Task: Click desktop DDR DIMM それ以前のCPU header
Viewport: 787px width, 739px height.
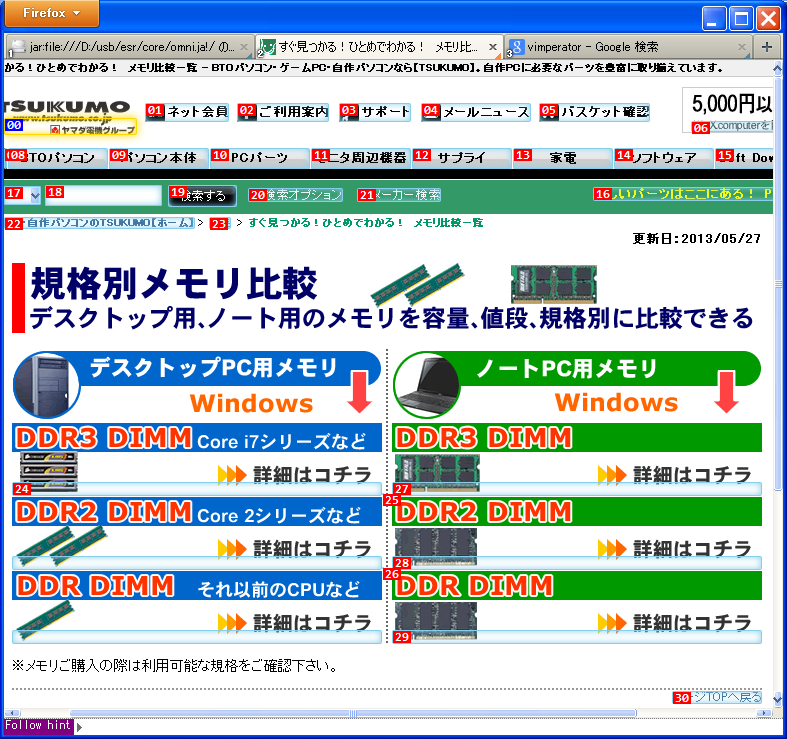Action: pyautogui.click(x=197, y=586)
